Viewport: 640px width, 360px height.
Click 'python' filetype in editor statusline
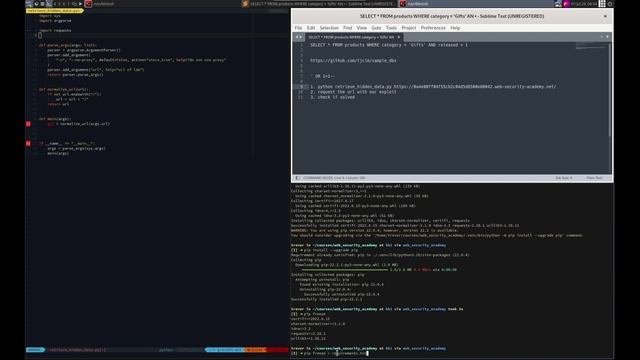point(166,350)
